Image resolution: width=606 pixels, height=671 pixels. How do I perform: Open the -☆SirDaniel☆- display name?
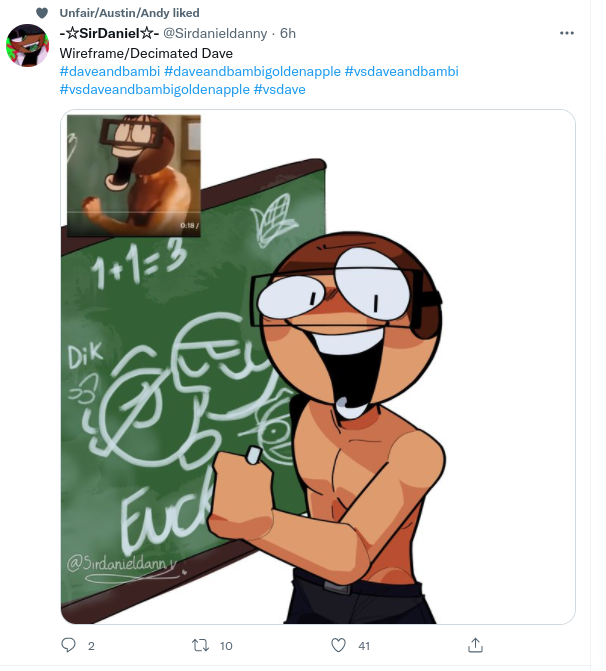click(x=109, y=33)
